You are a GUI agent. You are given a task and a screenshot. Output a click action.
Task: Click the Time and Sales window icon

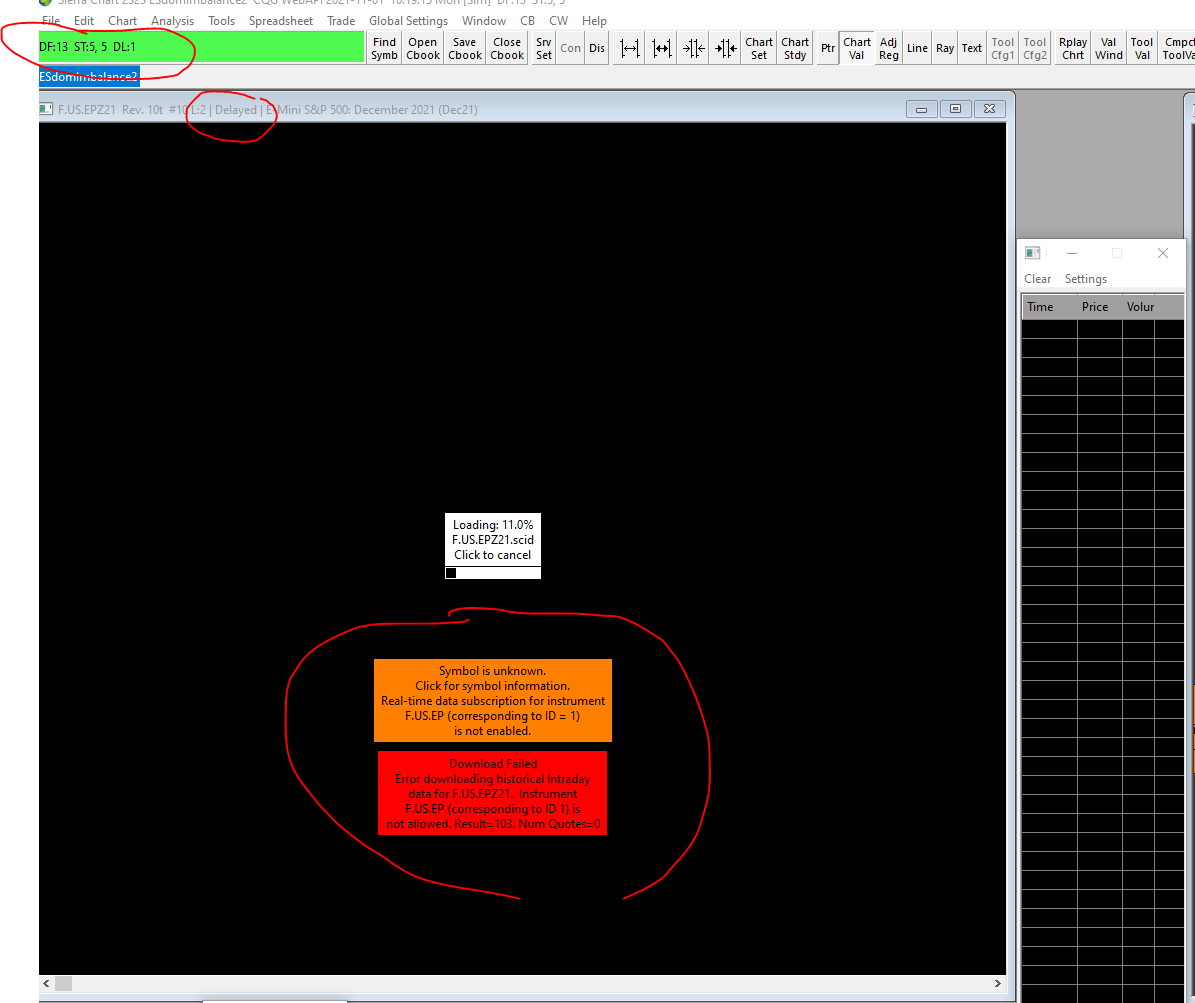pyautogui.click(x=1032, y=253)
